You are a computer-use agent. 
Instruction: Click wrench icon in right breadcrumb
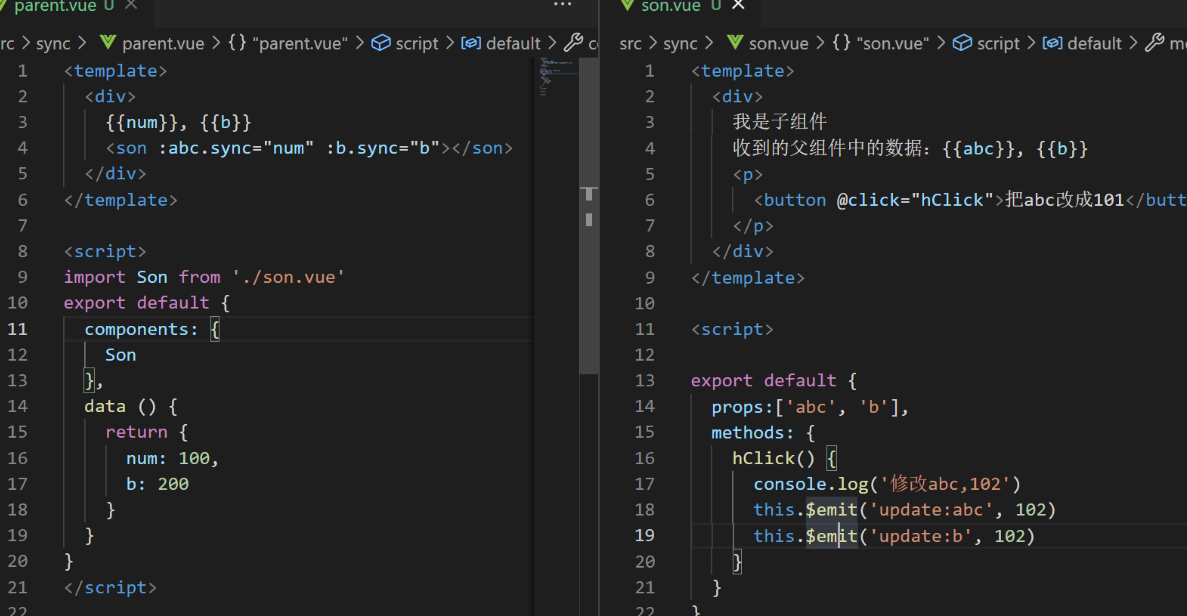(x=1154, y=42)
